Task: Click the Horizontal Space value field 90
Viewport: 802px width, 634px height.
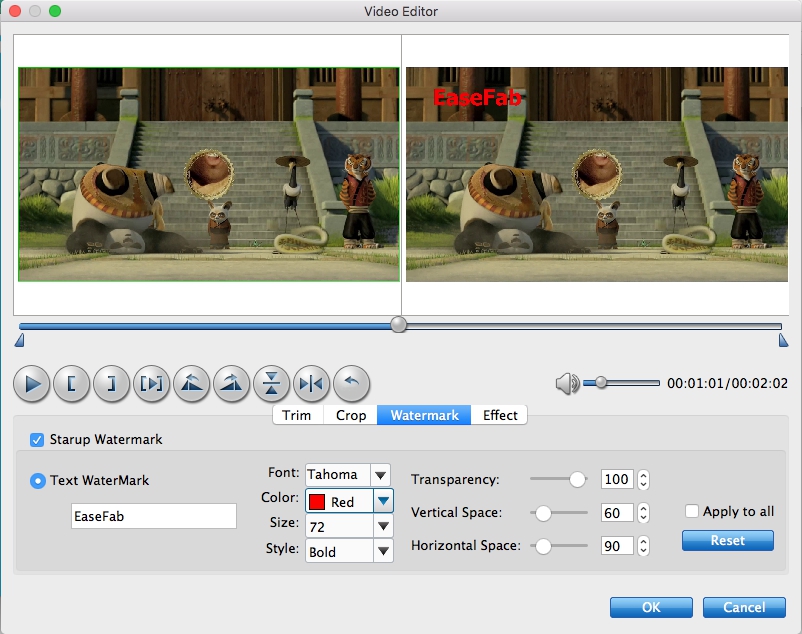Action: click(x=617, y=546)
